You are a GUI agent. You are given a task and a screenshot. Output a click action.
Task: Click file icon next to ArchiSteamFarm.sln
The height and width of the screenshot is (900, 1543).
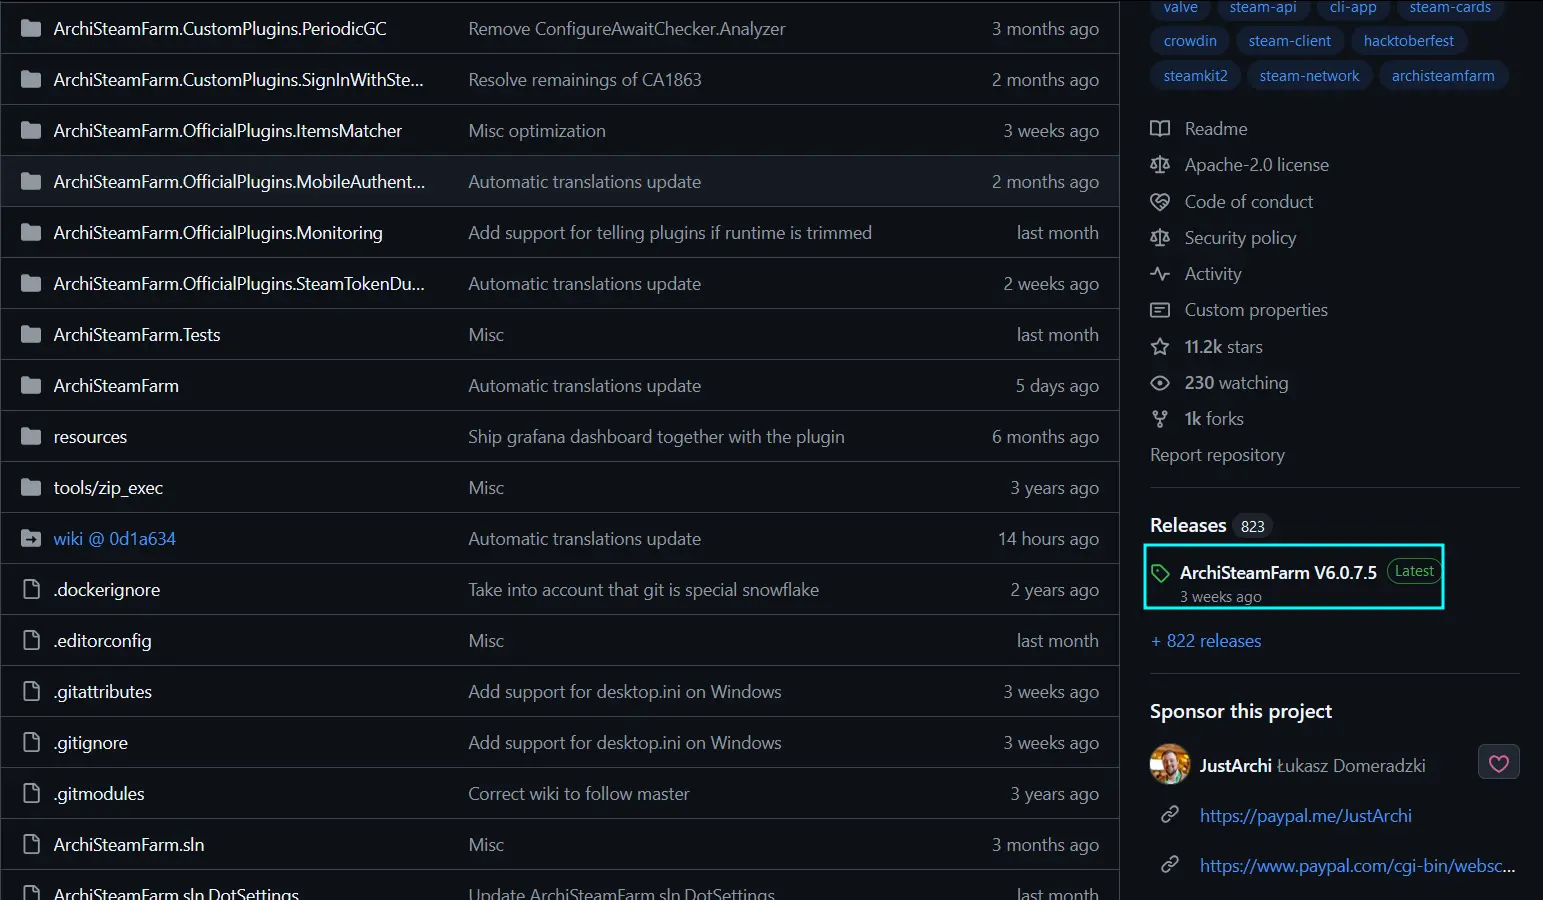[x=31, y=845]
